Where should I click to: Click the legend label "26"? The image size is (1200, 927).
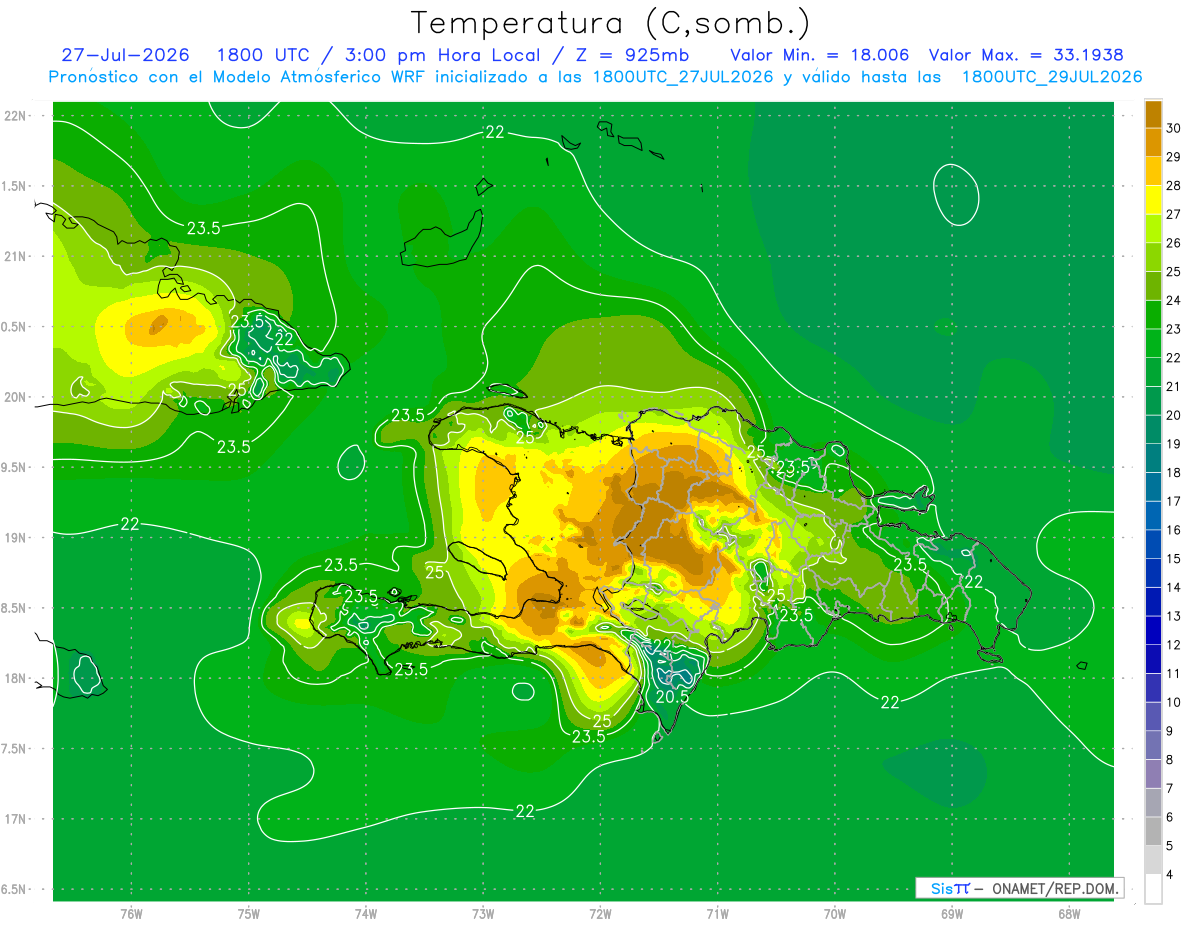coord(1173,243)
